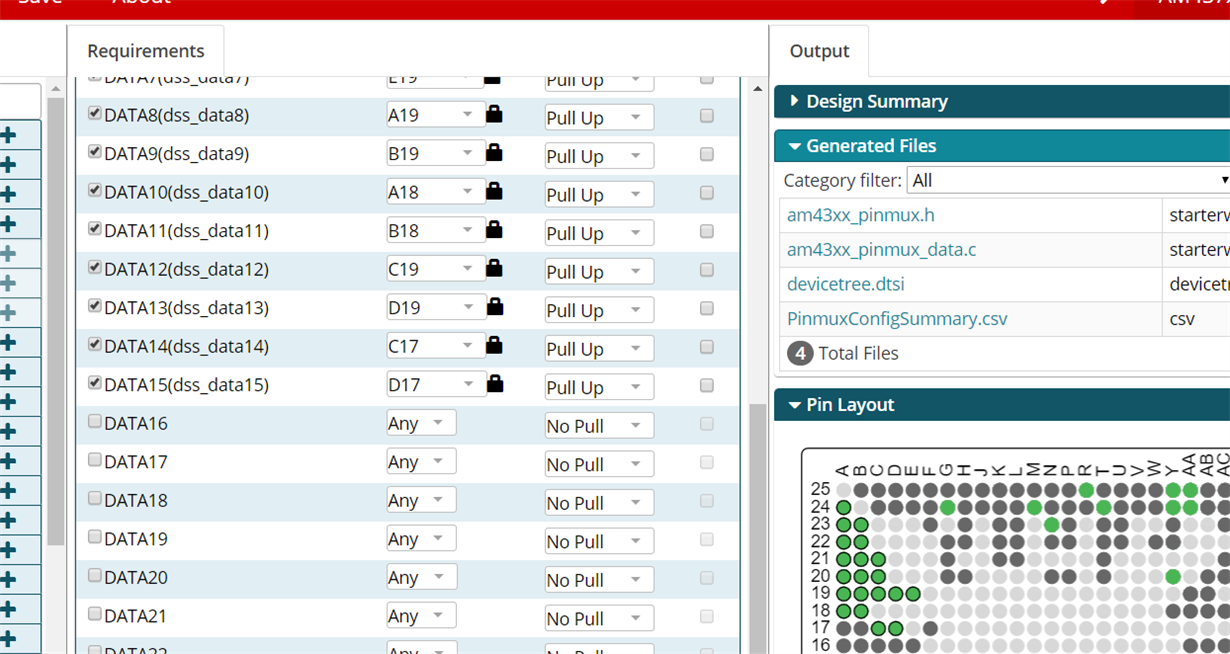Viewport: 1230px width, 654px height.
Task: Unlock pin D19 for DATA13
Action: pos(494,306)
